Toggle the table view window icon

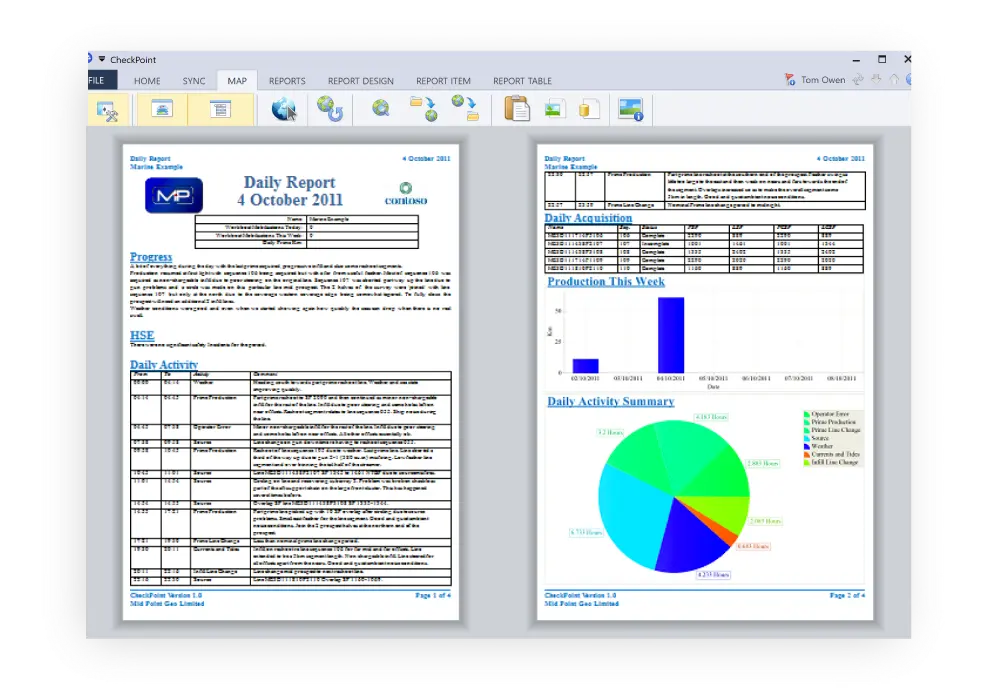[220, 109]
